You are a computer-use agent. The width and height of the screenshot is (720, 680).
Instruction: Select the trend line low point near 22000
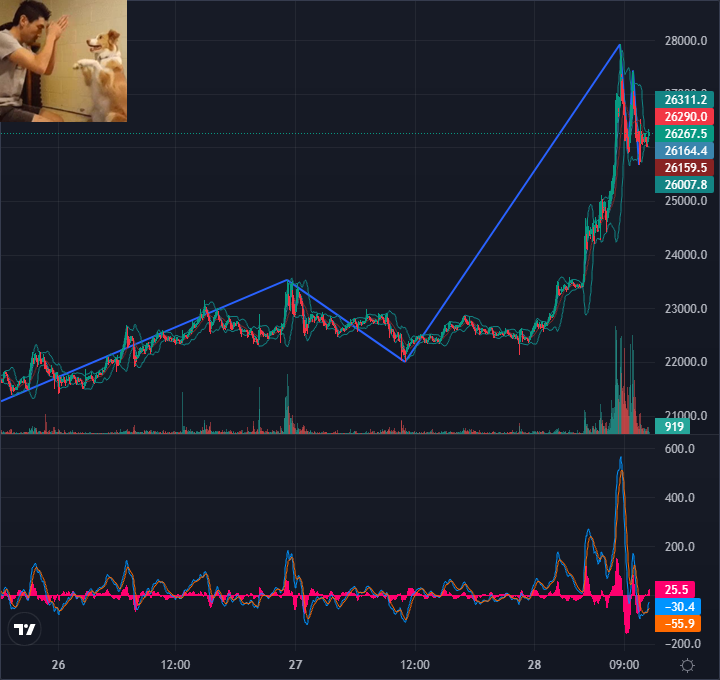coord(405,362)
